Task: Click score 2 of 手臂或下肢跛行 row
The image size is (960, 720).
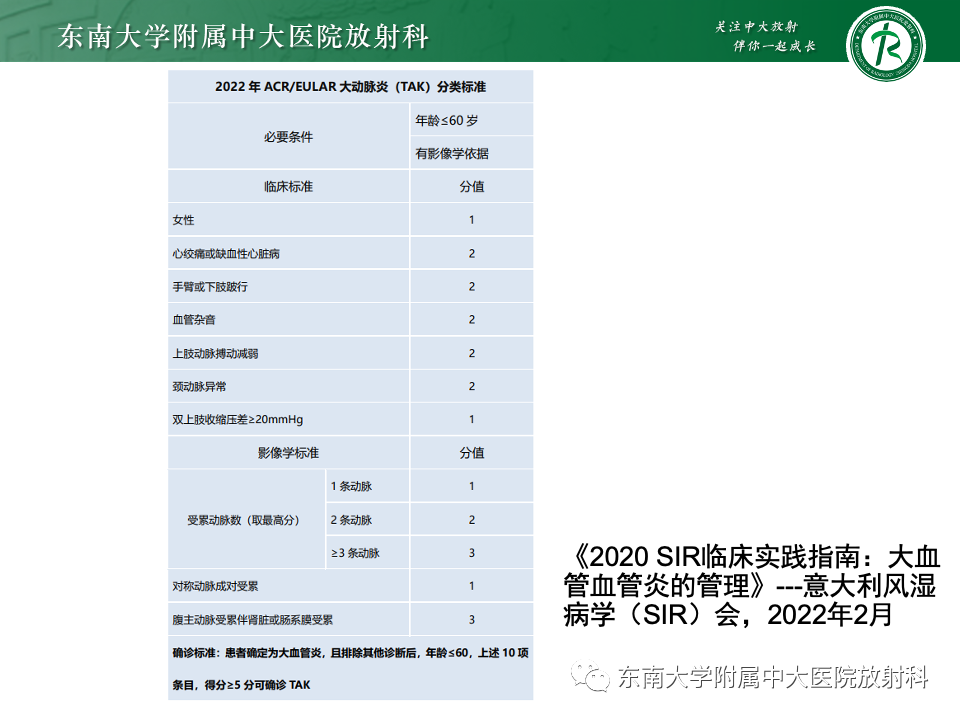Action: [471, 287]
